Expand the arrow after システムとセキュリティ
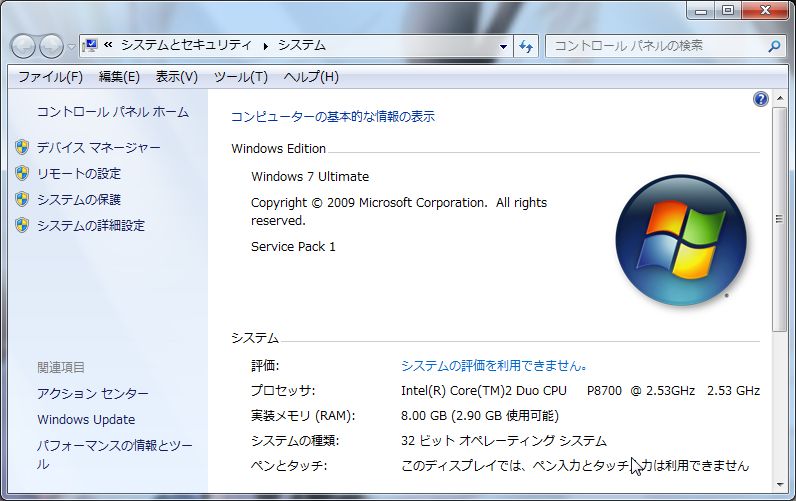Screen dimensions: 796x501 (265, 46)
